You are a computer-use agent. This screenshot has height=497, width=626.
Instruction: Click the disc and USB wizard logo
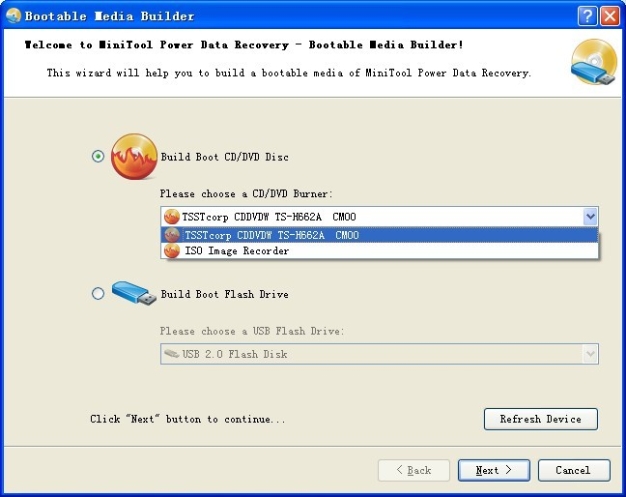(594, 63)
